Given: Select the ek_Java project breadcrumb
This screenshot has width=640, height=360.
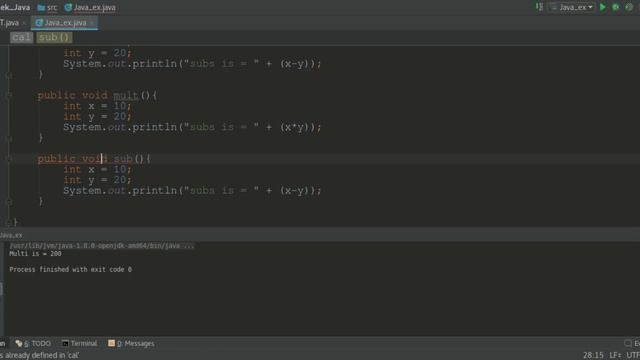Looking at the screenshot, I should tap(15, 7).
